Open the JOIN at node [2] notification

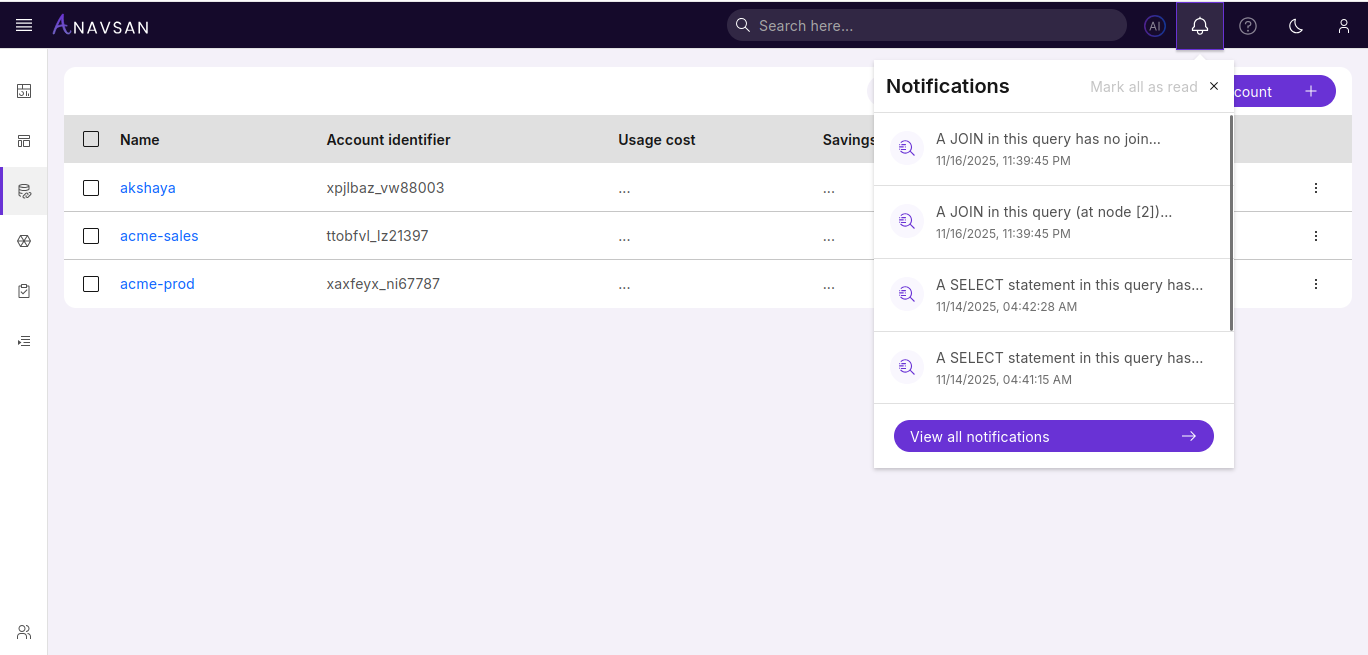[x=1053, y=221]
